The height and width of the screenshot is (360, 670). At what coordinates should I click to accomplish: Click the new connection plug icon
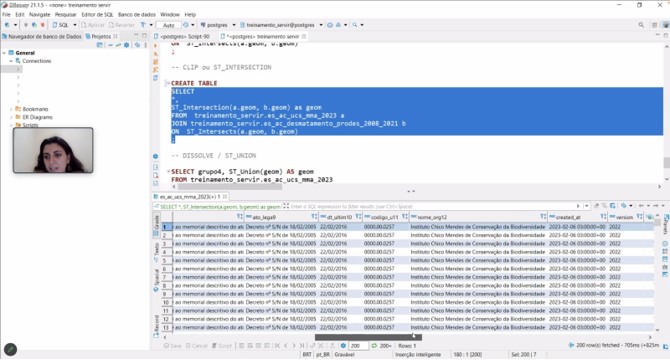pyautogui.click(x=7, y=25)
